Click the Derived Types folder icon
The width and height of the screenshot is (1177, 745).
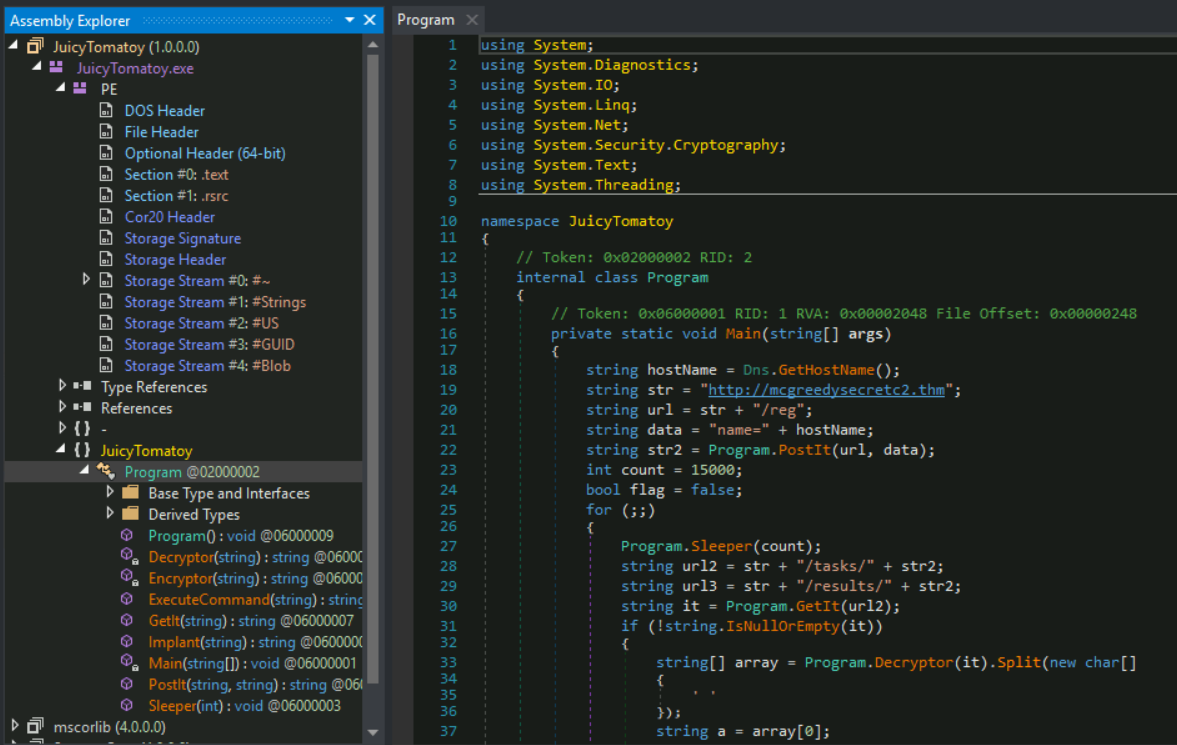[x=131, y=514]
